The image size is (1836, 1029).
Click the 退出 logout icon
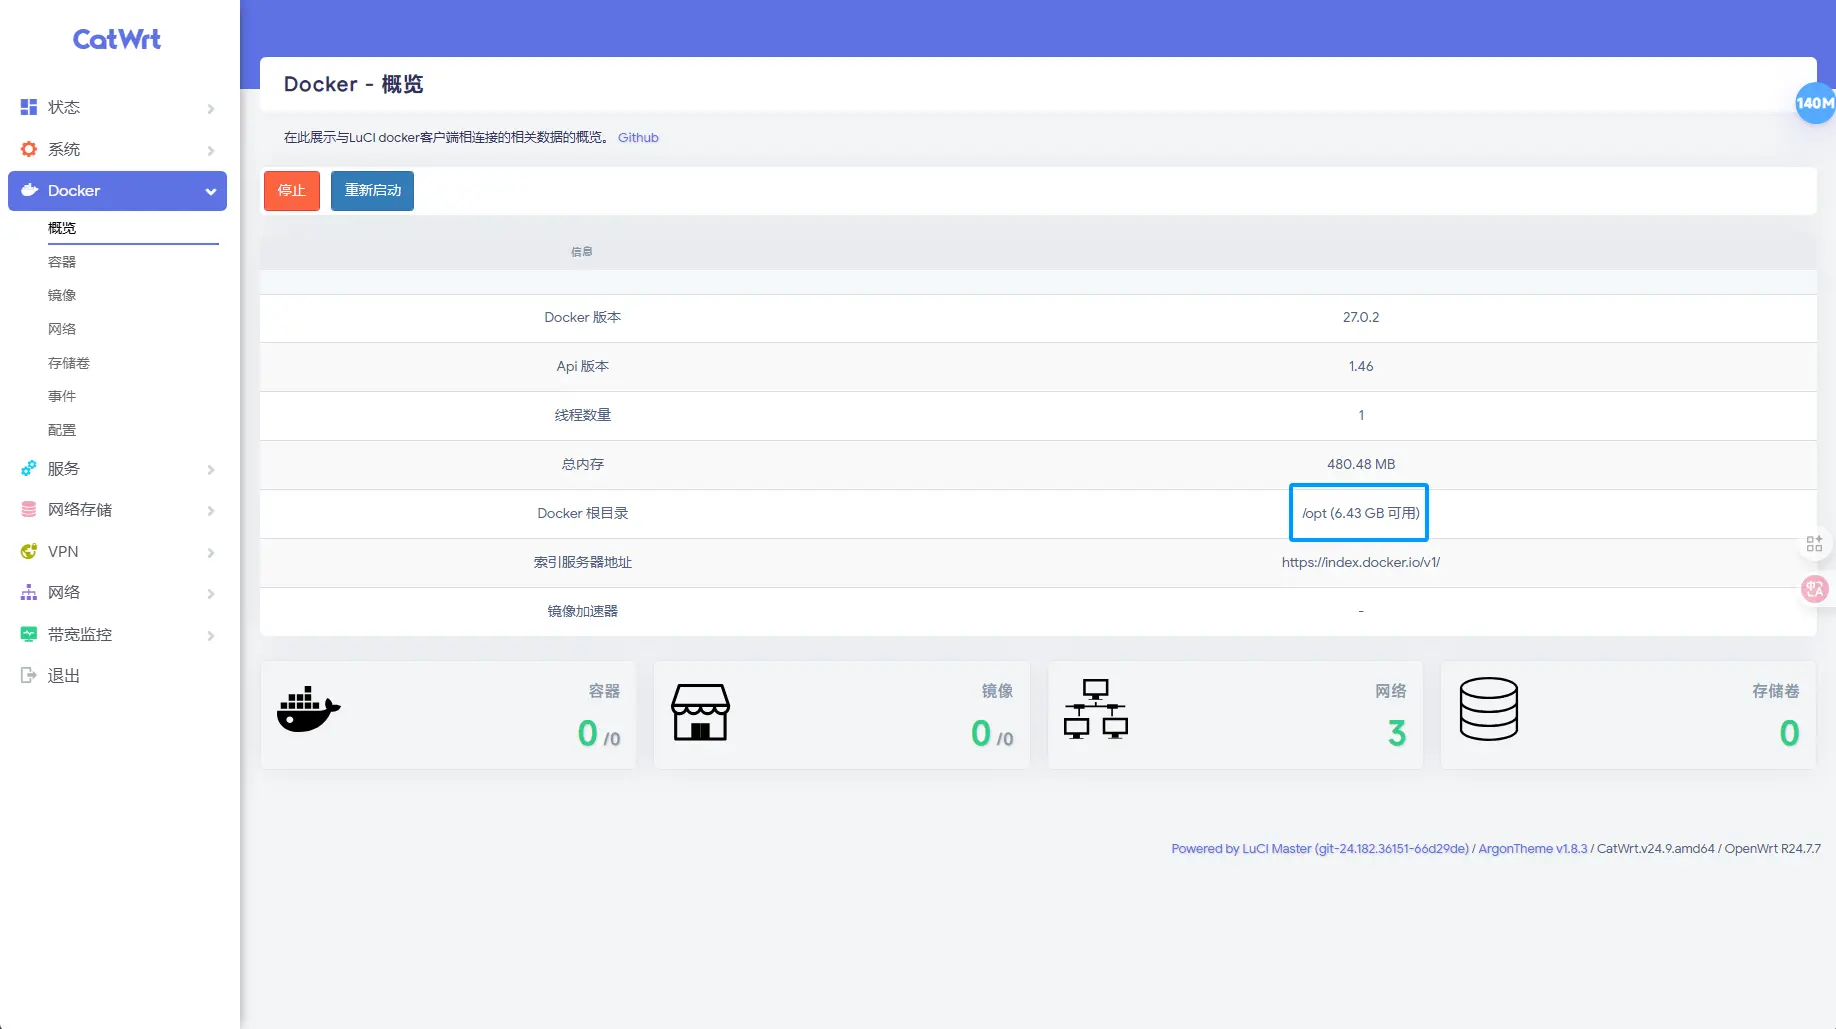(x=29, y=675)
